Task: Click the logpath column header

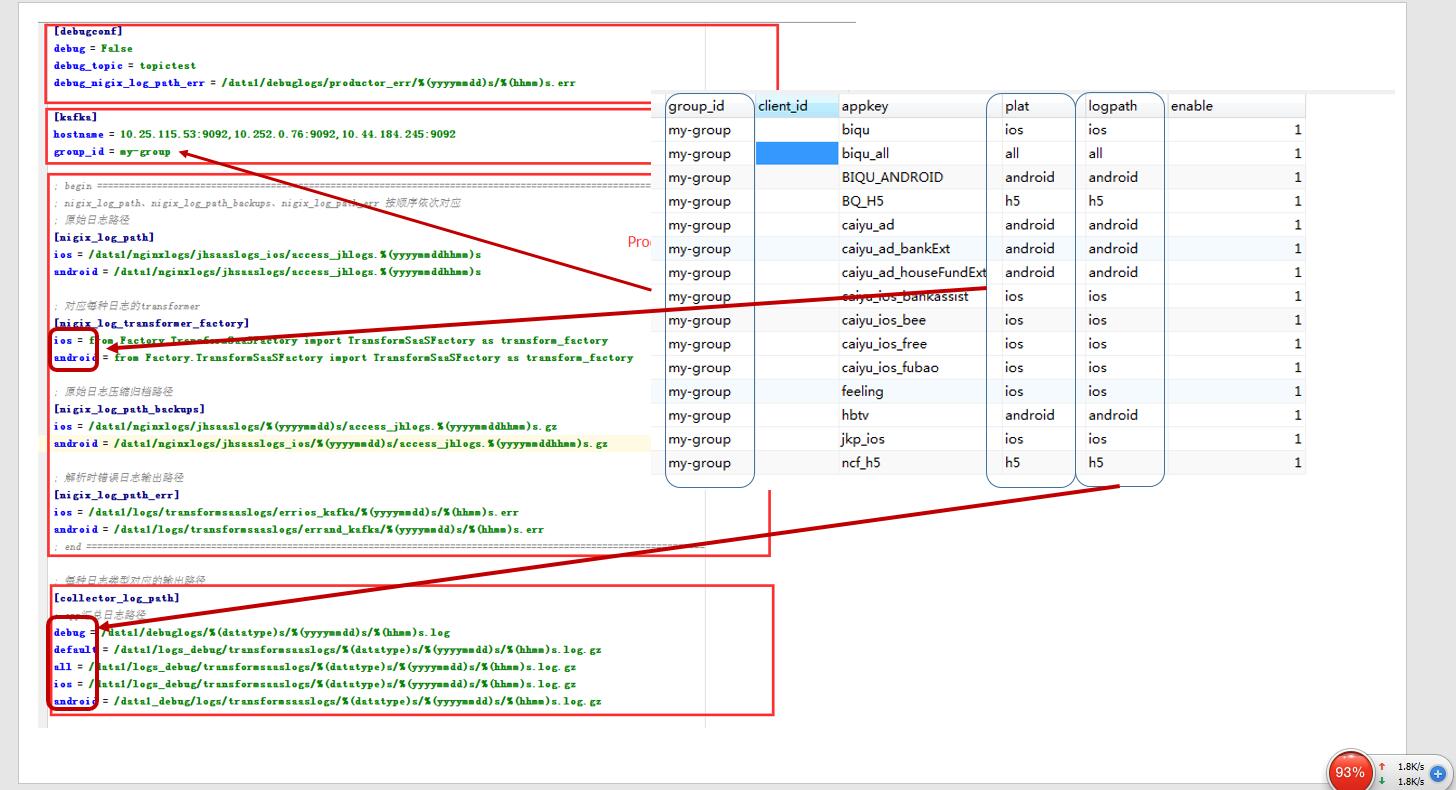Action: pos(1113,106)
